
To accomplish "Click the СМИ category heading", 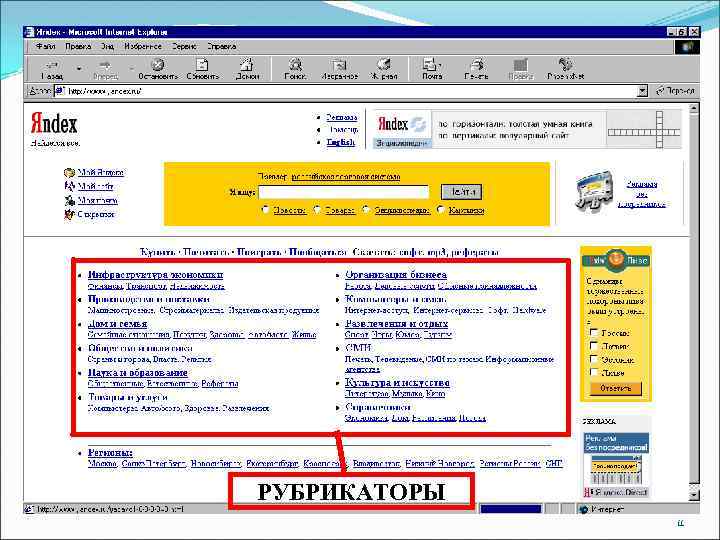I will 358,348.
